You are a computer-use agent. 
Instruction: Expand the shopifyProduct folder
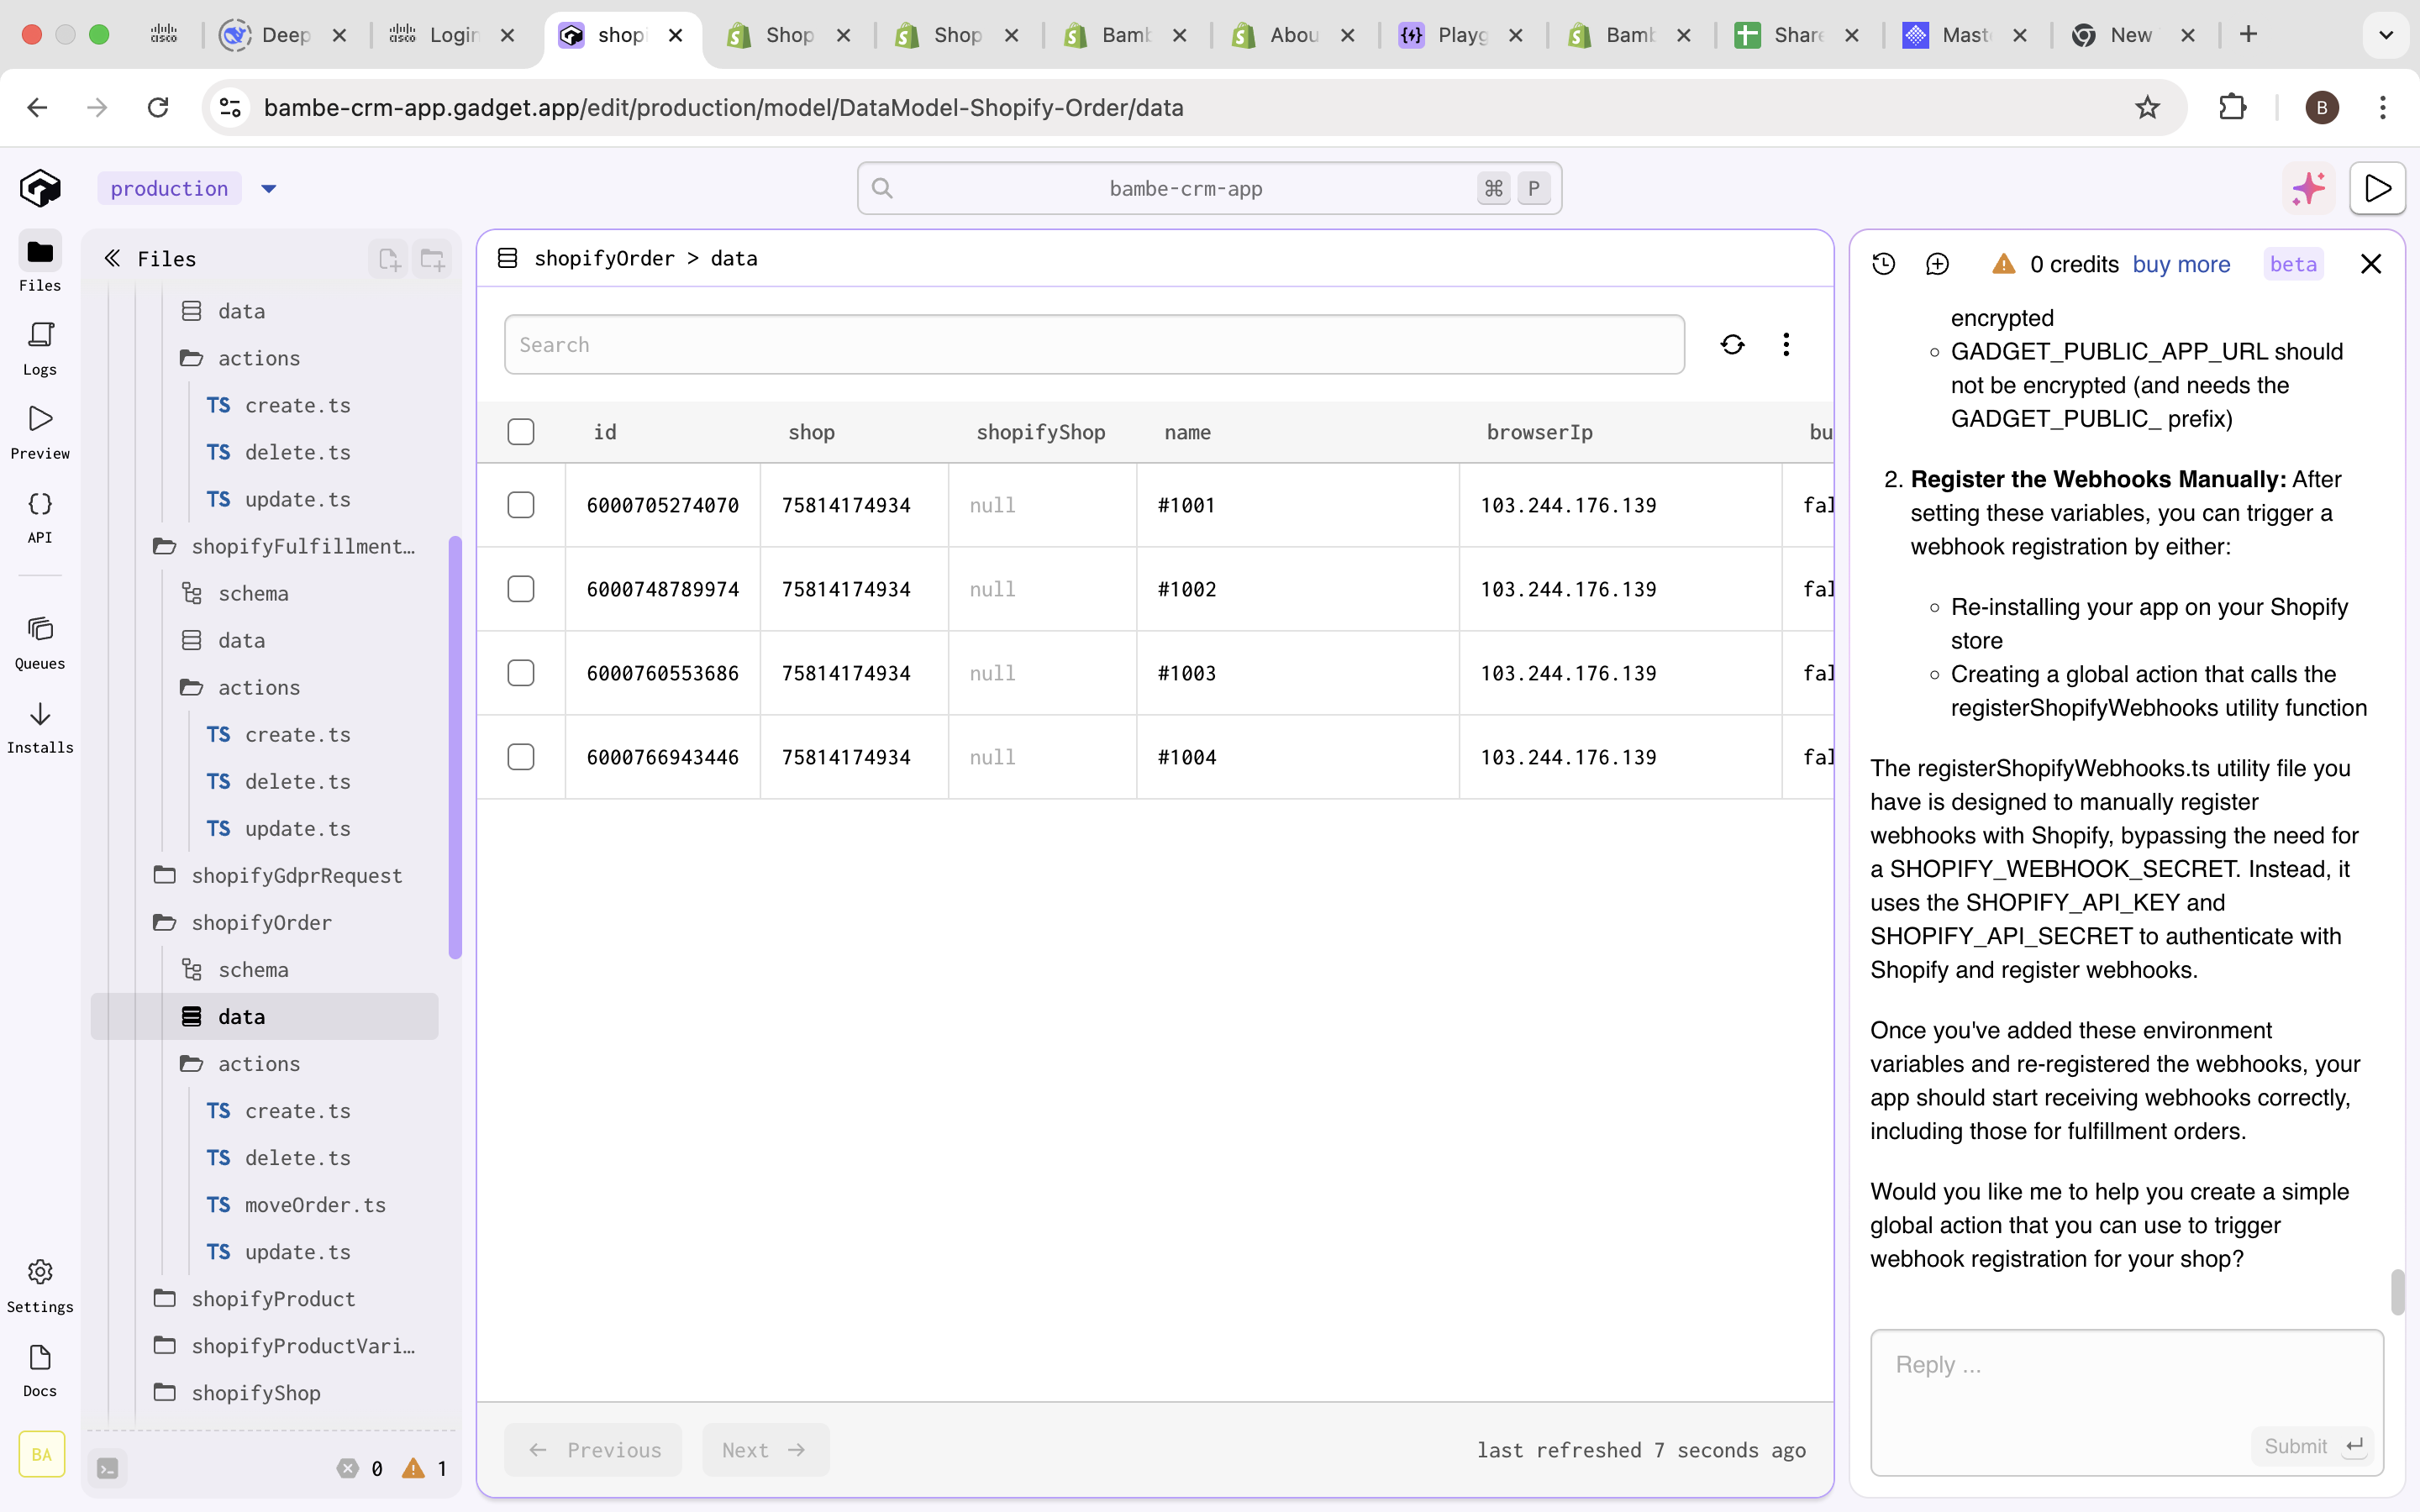coord(273,1298)
